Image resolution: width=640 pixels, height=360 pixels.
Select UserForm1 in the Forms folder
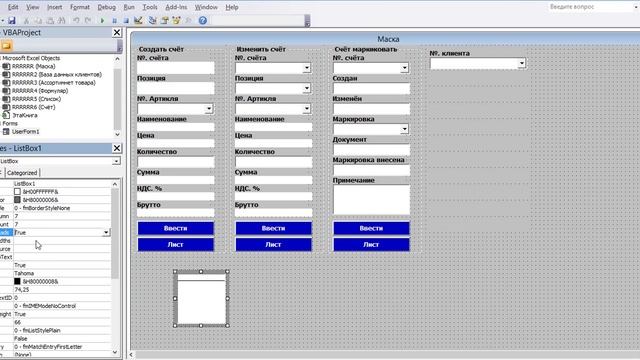[x=25, y=131]
